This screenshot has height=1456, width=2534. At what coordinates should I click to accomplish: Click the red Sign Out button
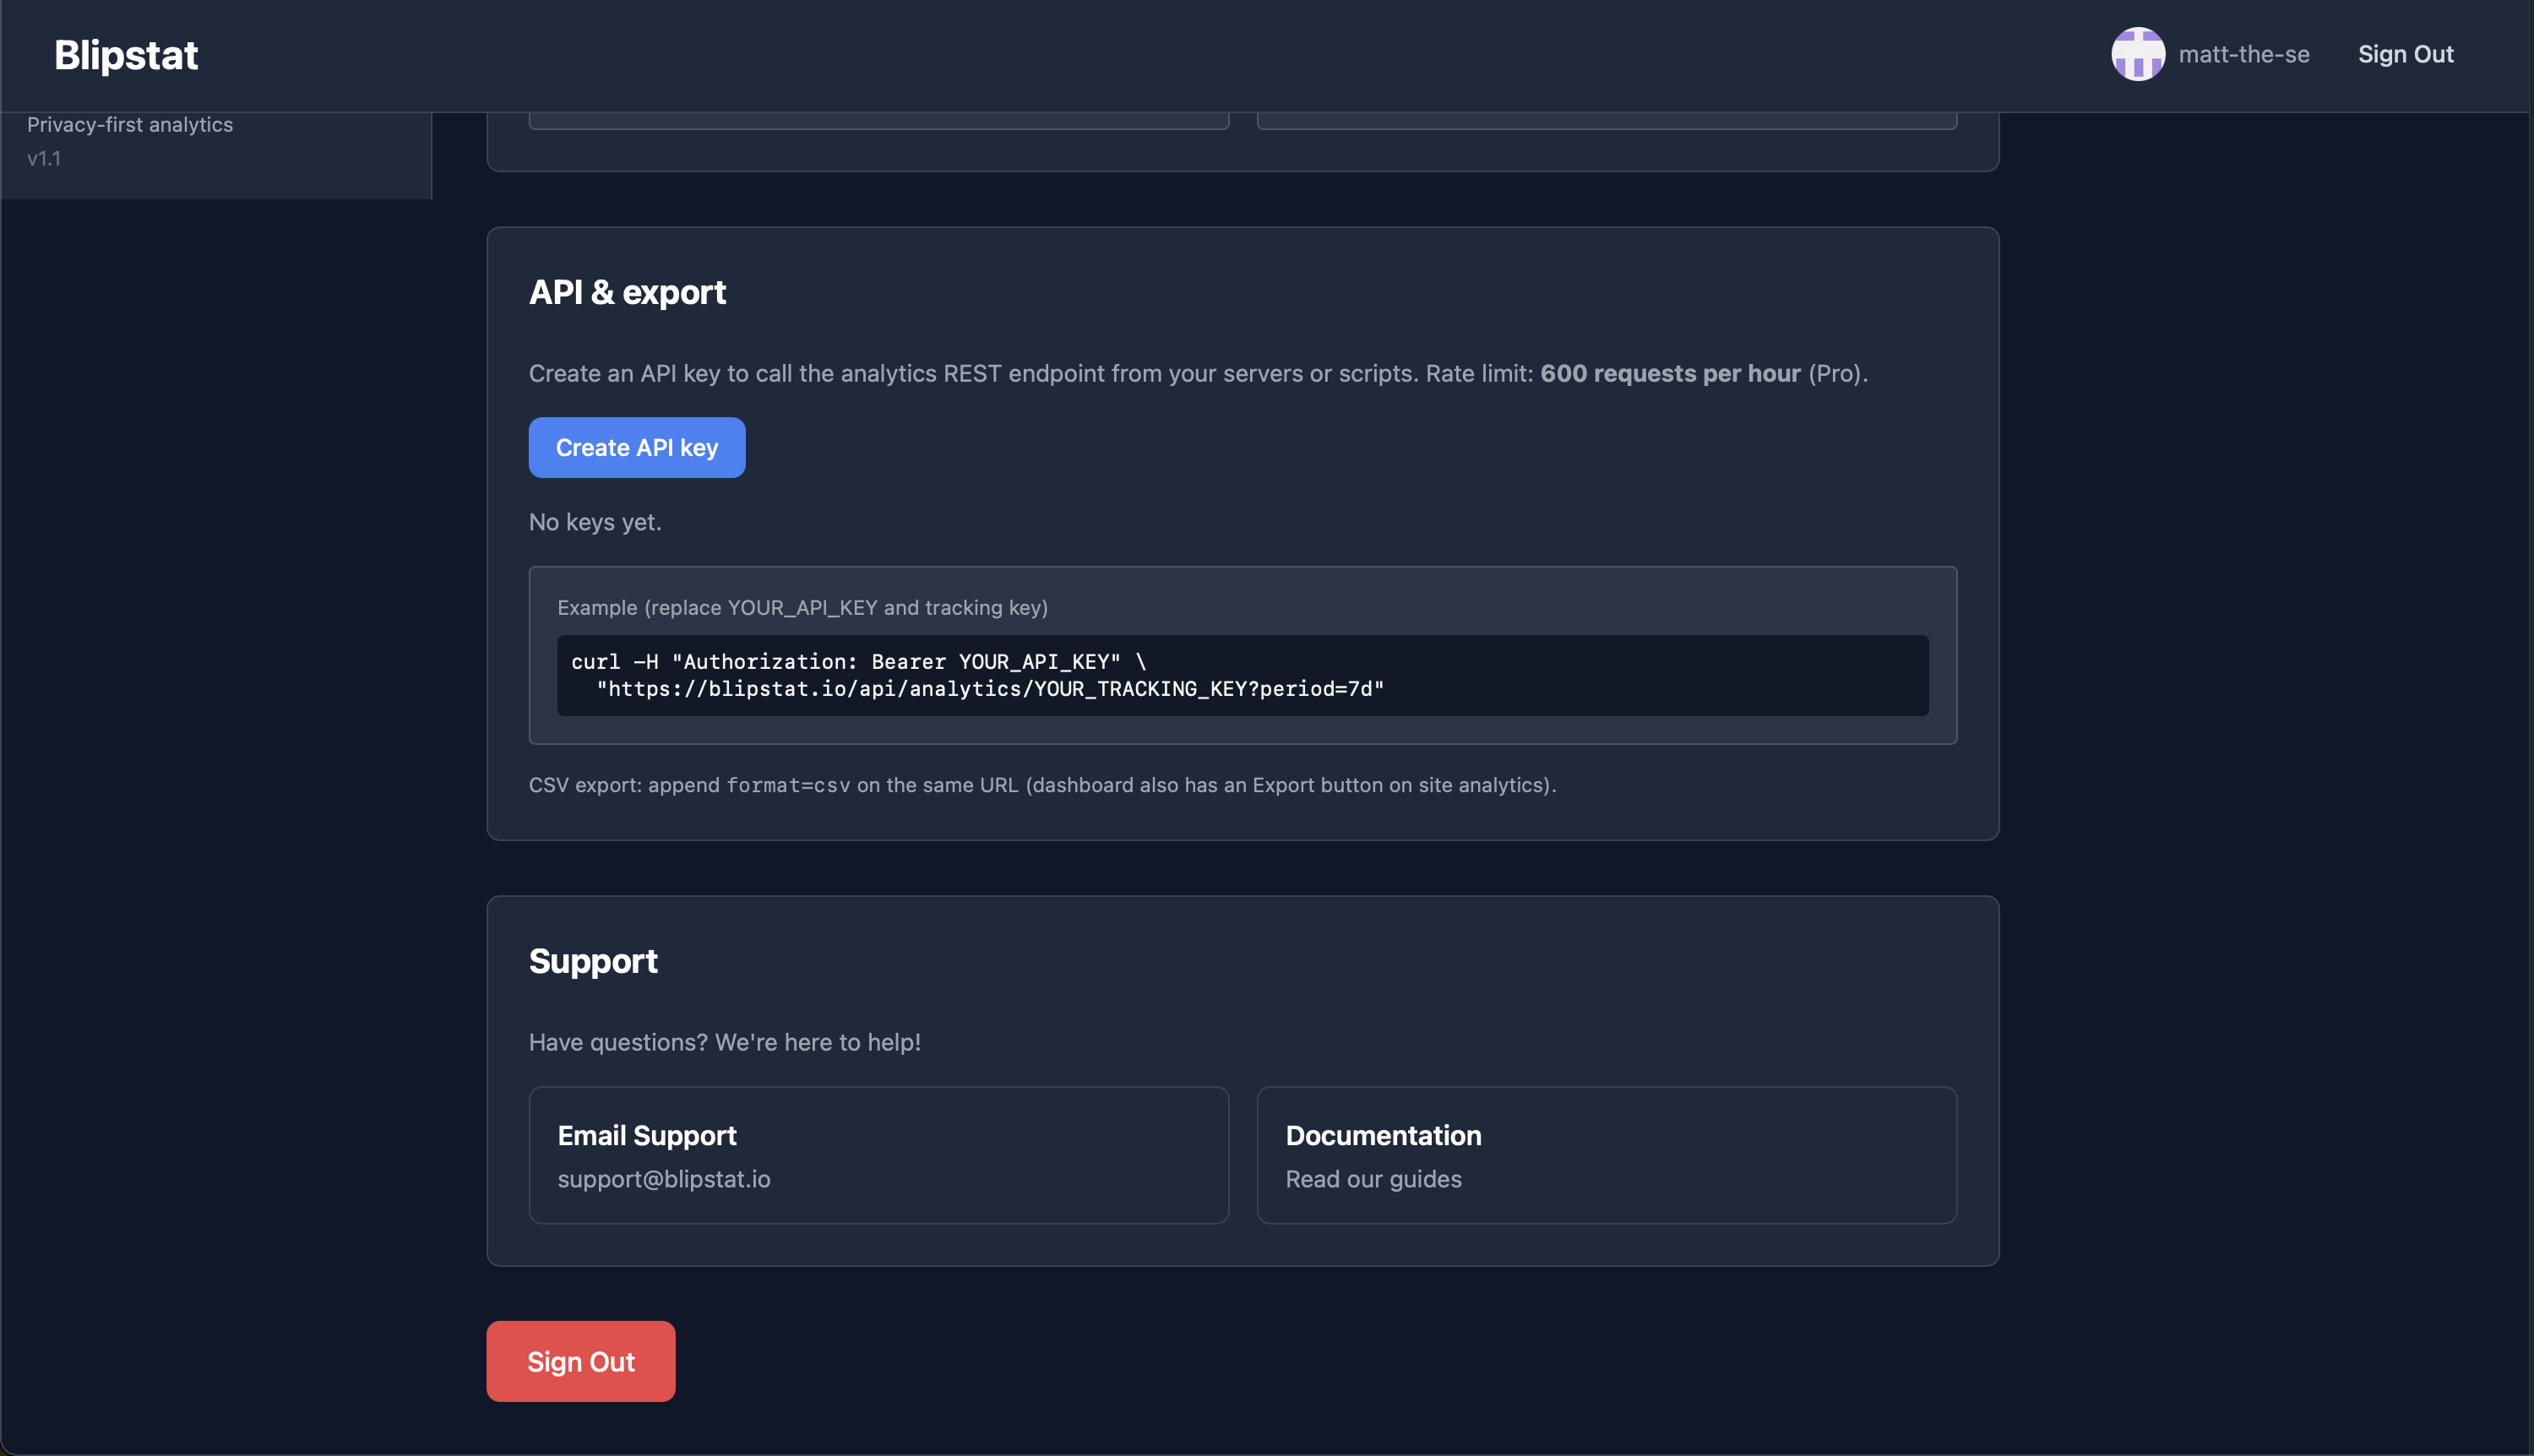[580, 1361]
